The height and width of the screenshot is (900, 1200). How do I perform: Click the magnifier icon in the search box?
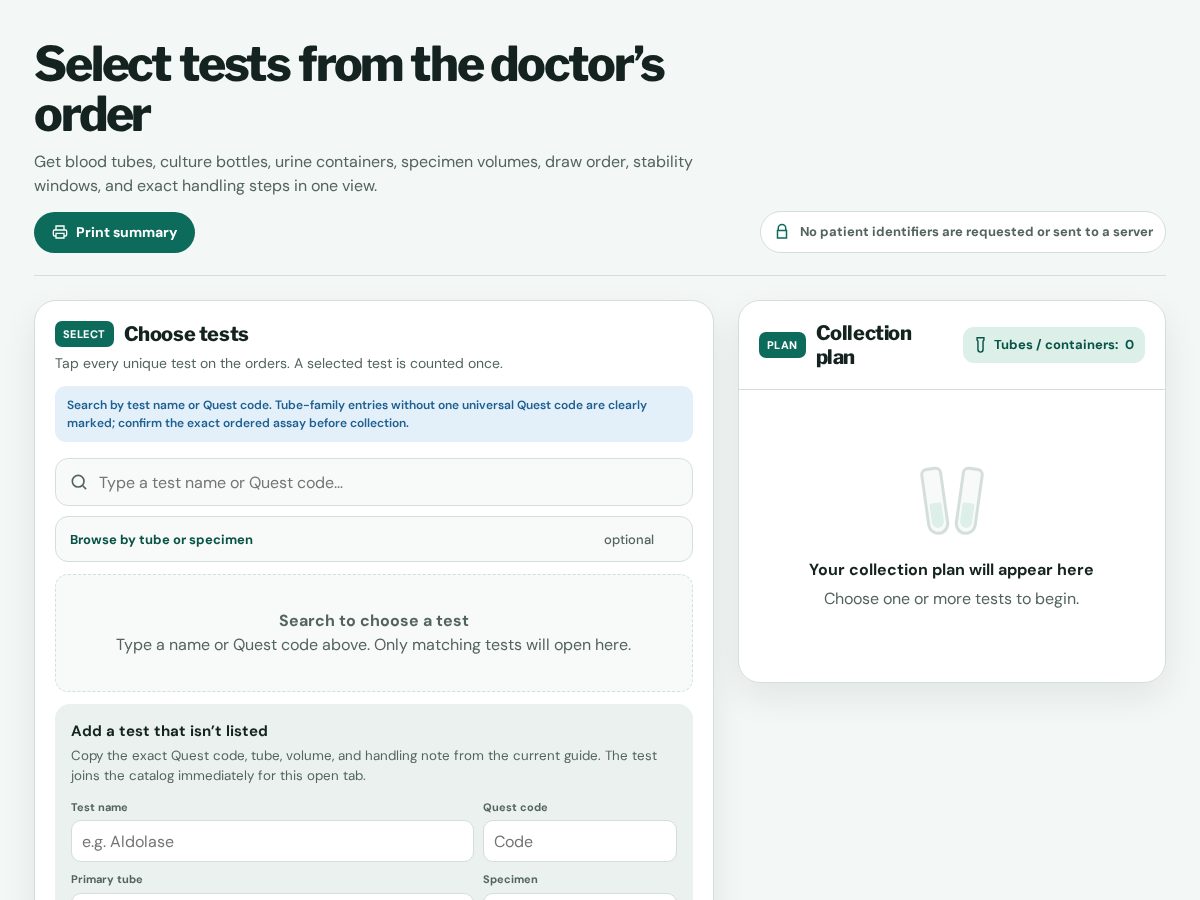(x=79, y=482)
